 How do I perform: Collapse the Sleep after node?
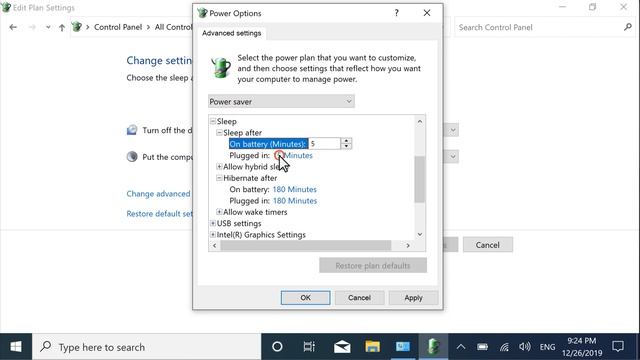(219, 133)
